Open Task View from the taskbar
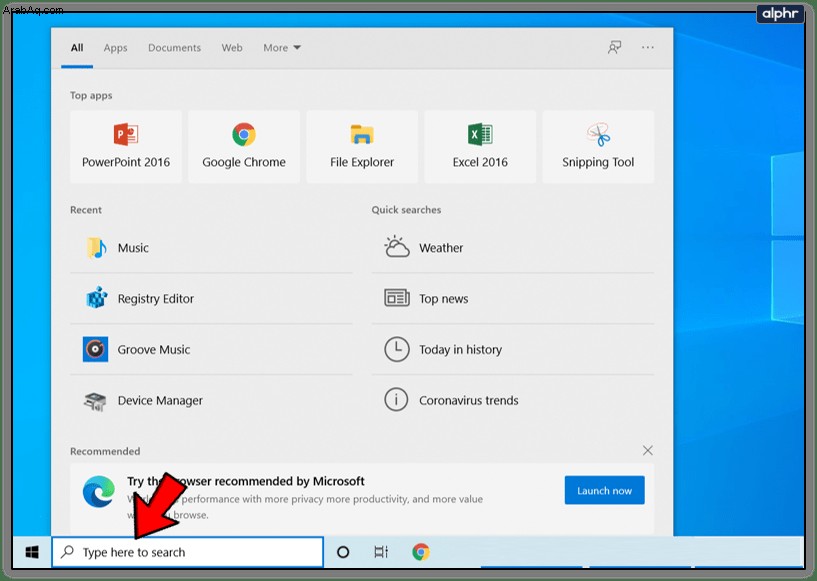Image resolution: width=817 pixels, height=581 pixels. [381, 552]
